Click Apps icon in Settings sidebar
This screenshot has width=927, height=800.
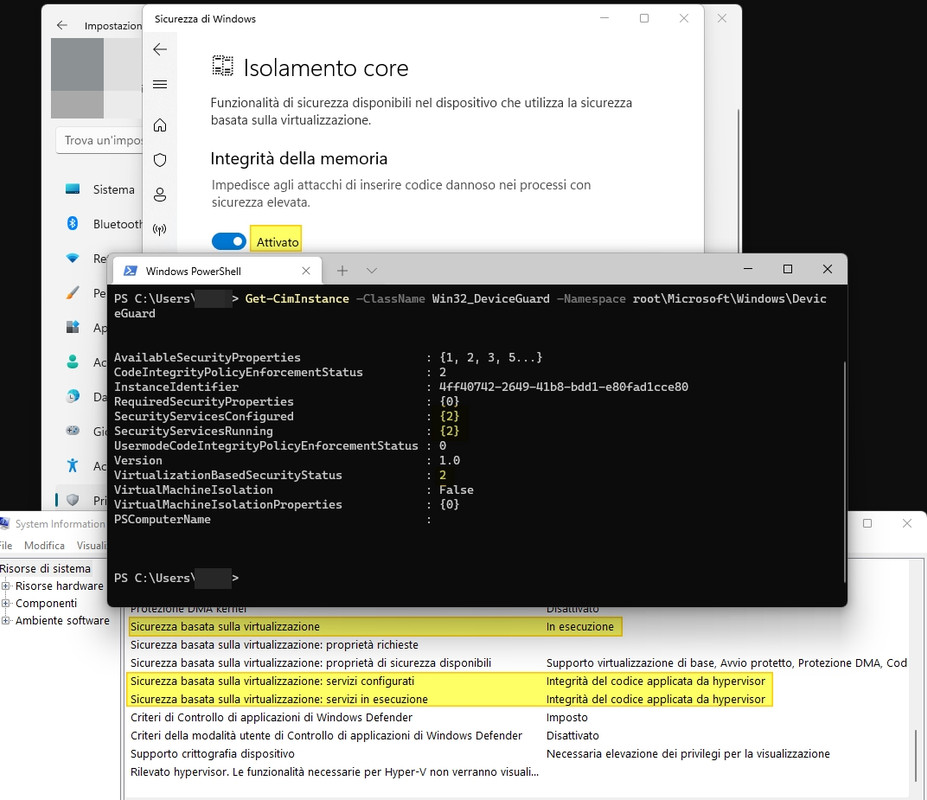click(x=73, y=327)
